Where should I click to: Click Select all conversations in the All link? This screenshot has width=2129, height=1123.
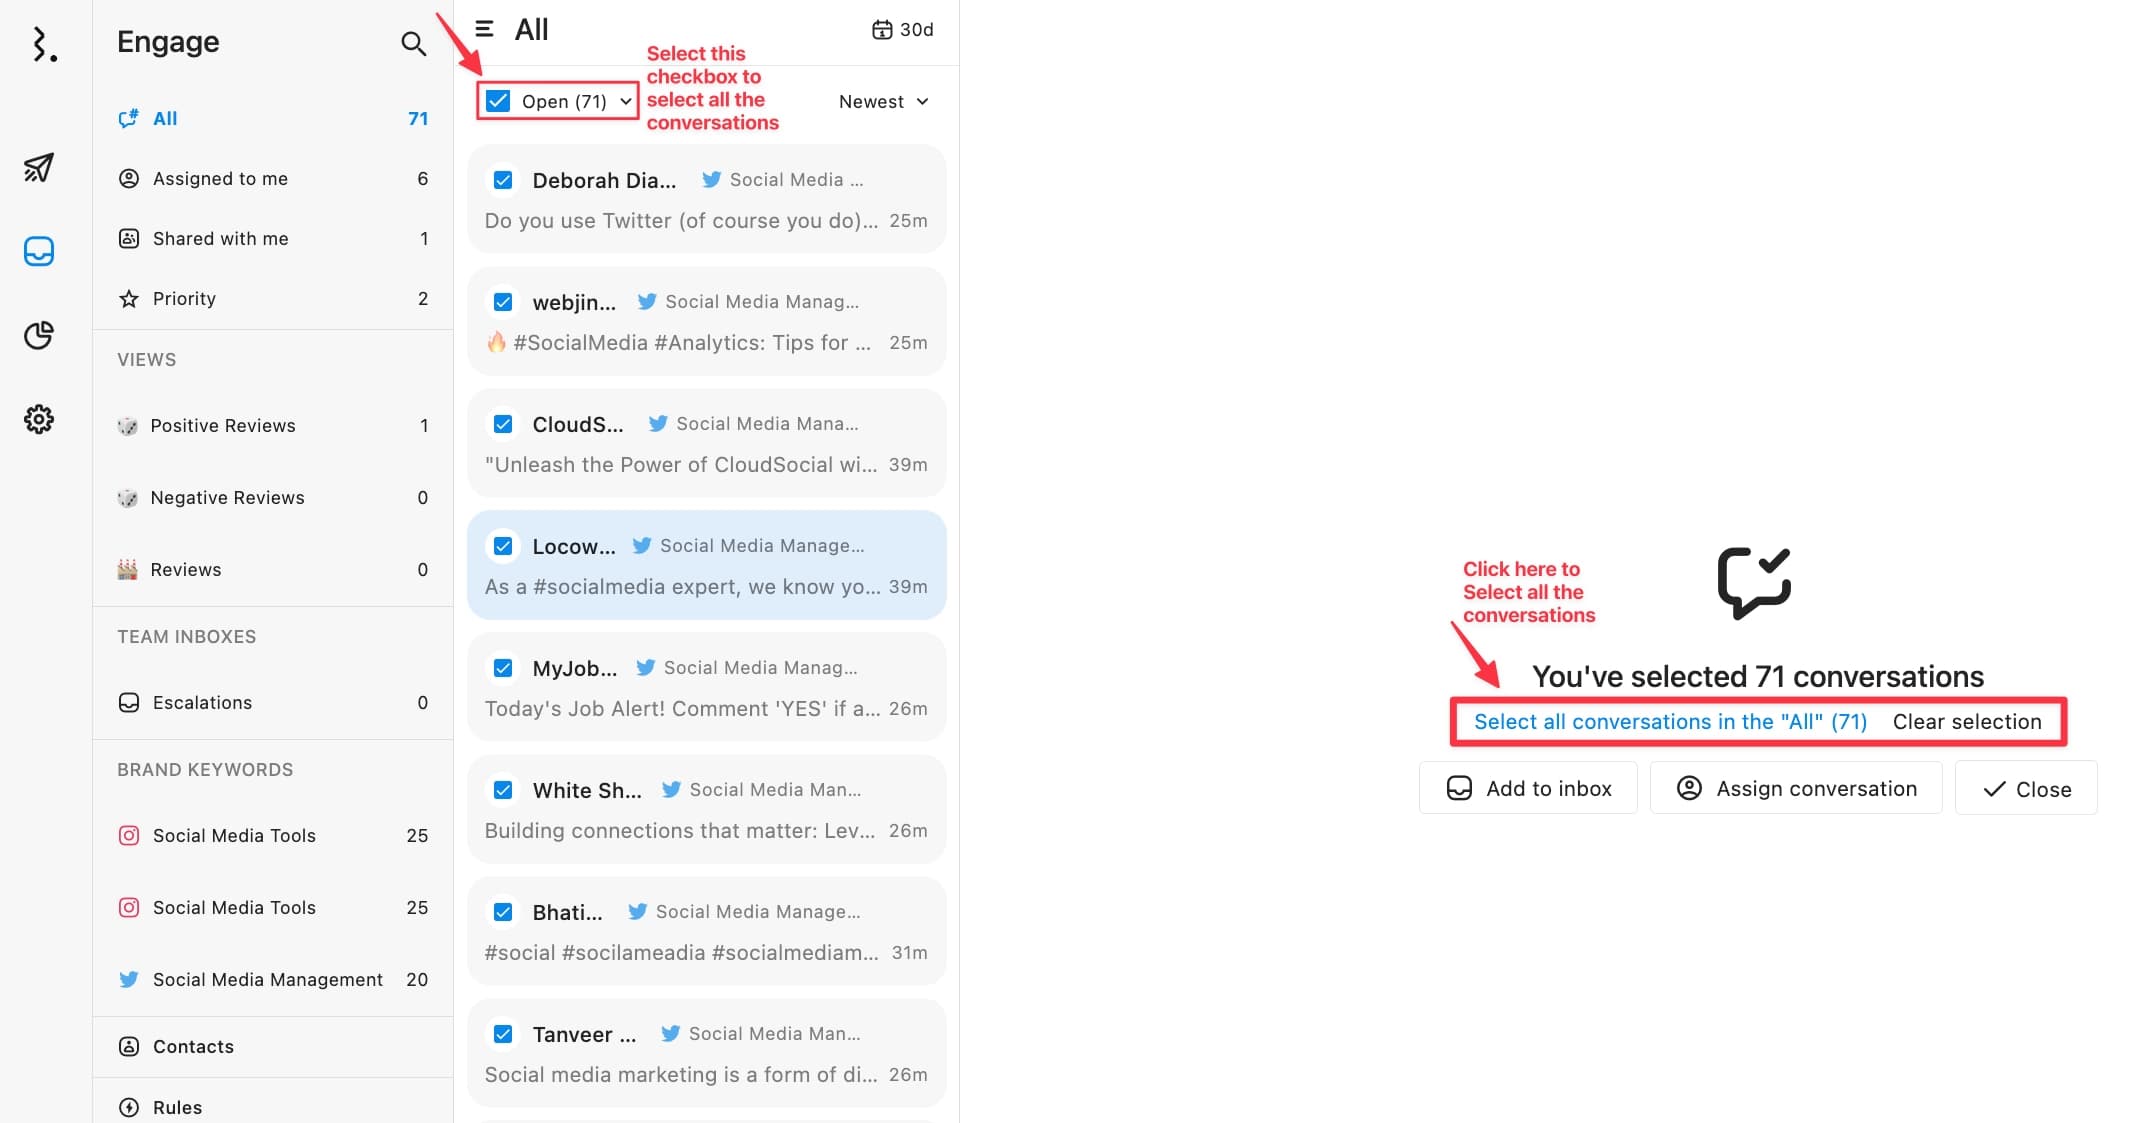pyautogui.click(x=1670, y=722)
